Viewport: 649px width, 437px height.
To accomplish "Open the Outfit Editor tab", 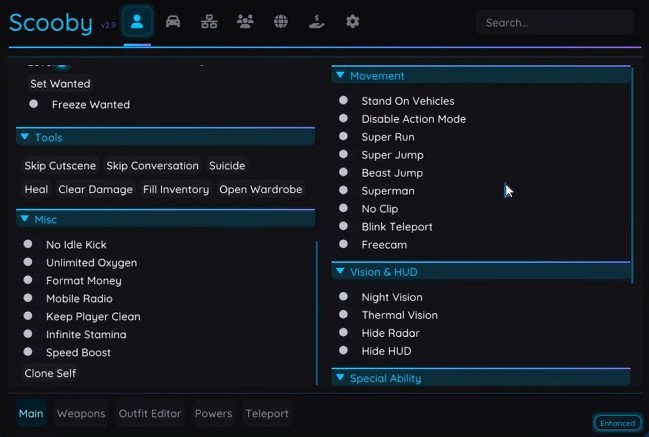I will pyautogui.click(x=150, y=413).
